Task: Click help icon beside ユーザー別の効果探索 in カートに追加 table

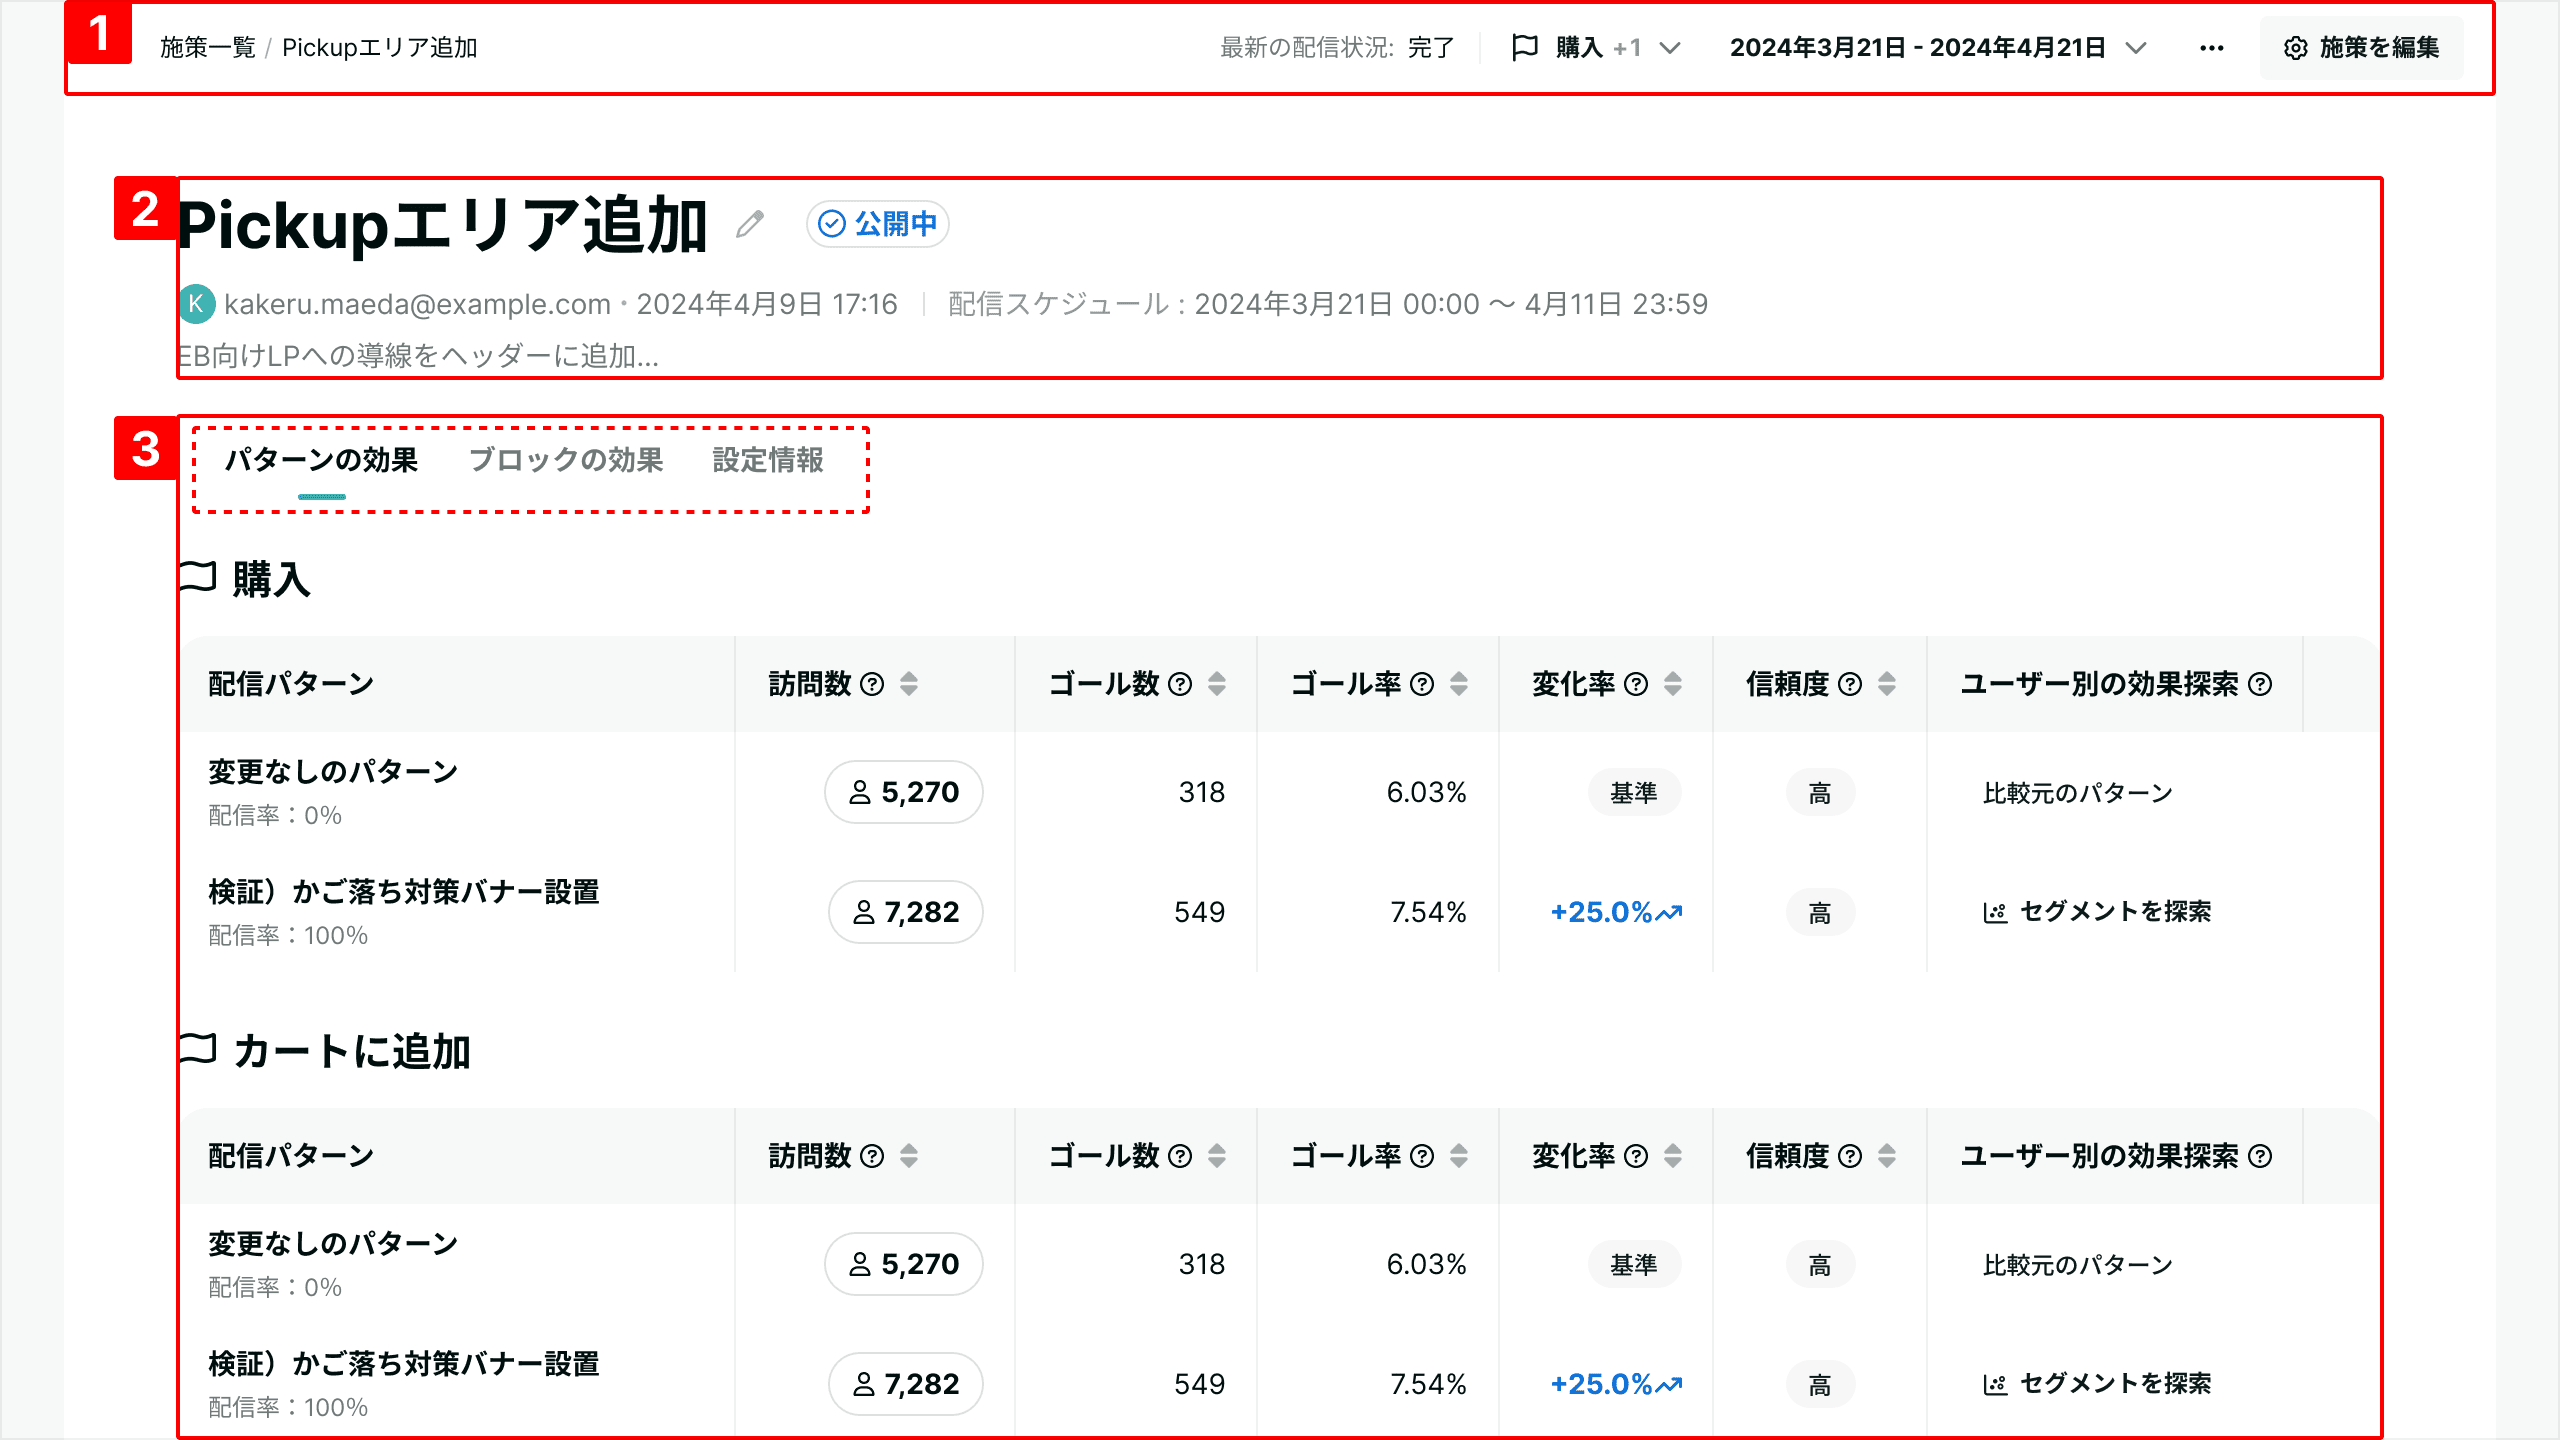Action: pyautogui.click(x=2260, y=1156)
